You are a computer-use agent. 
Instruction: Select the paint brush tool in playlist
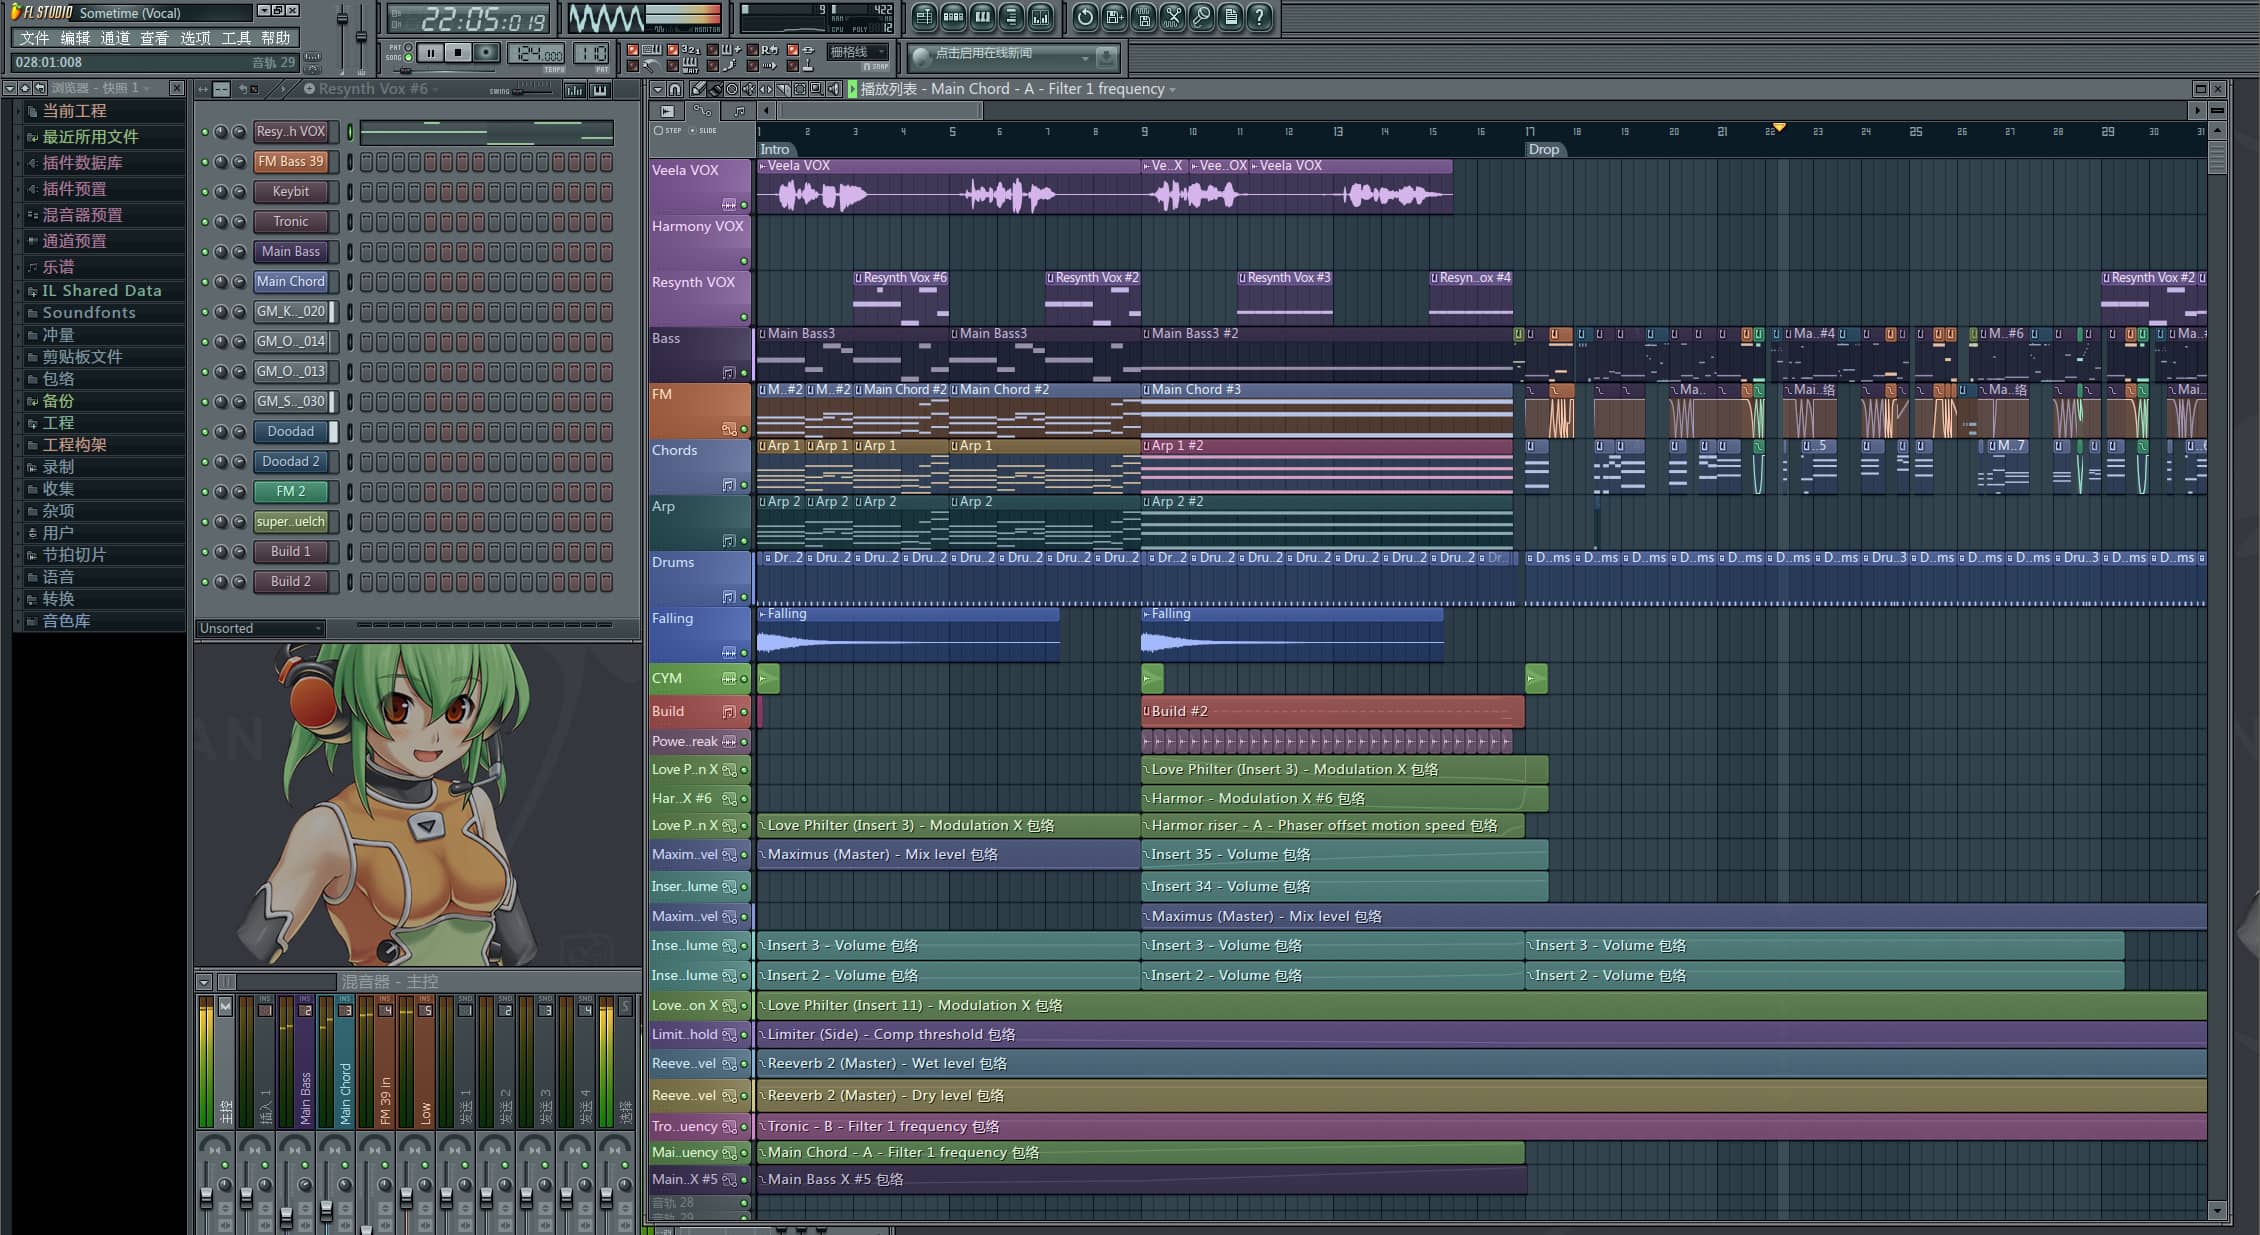coord(715,89)
